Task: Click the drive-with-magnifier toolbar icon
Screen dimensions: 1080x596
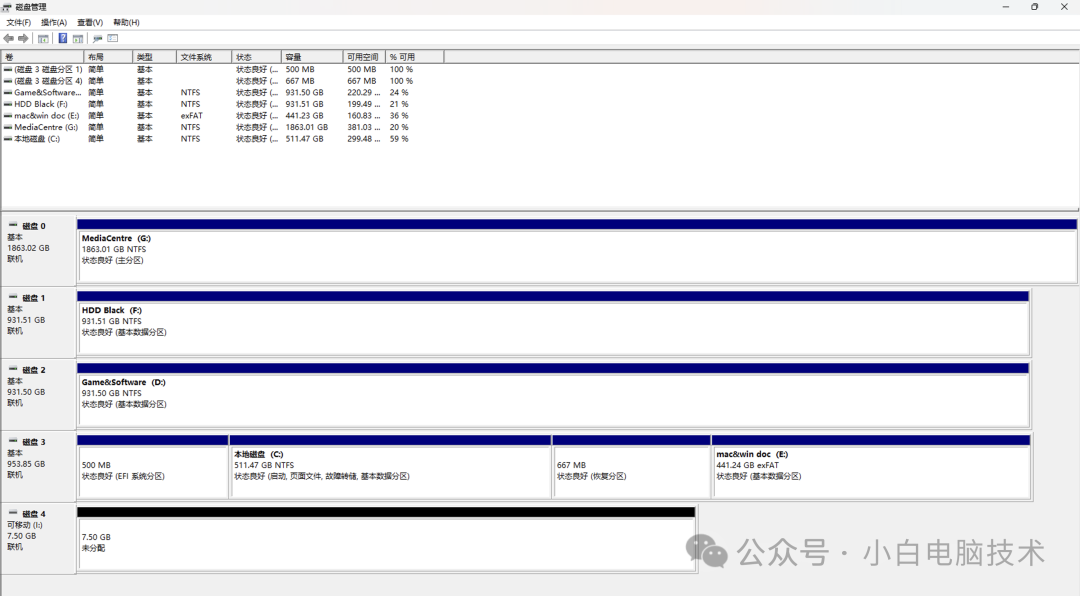Action: coord(97,39)
